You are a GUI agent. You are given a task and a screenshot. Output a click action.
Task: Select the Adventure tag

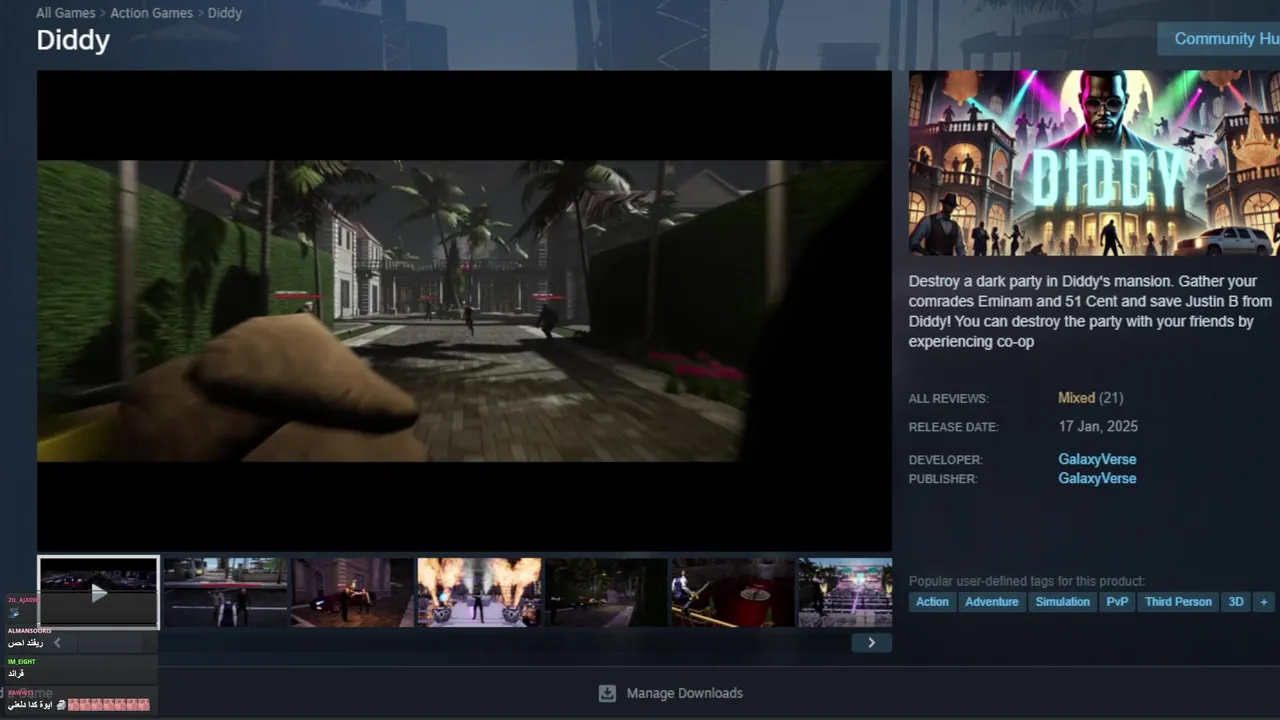(x=991, y=602)
